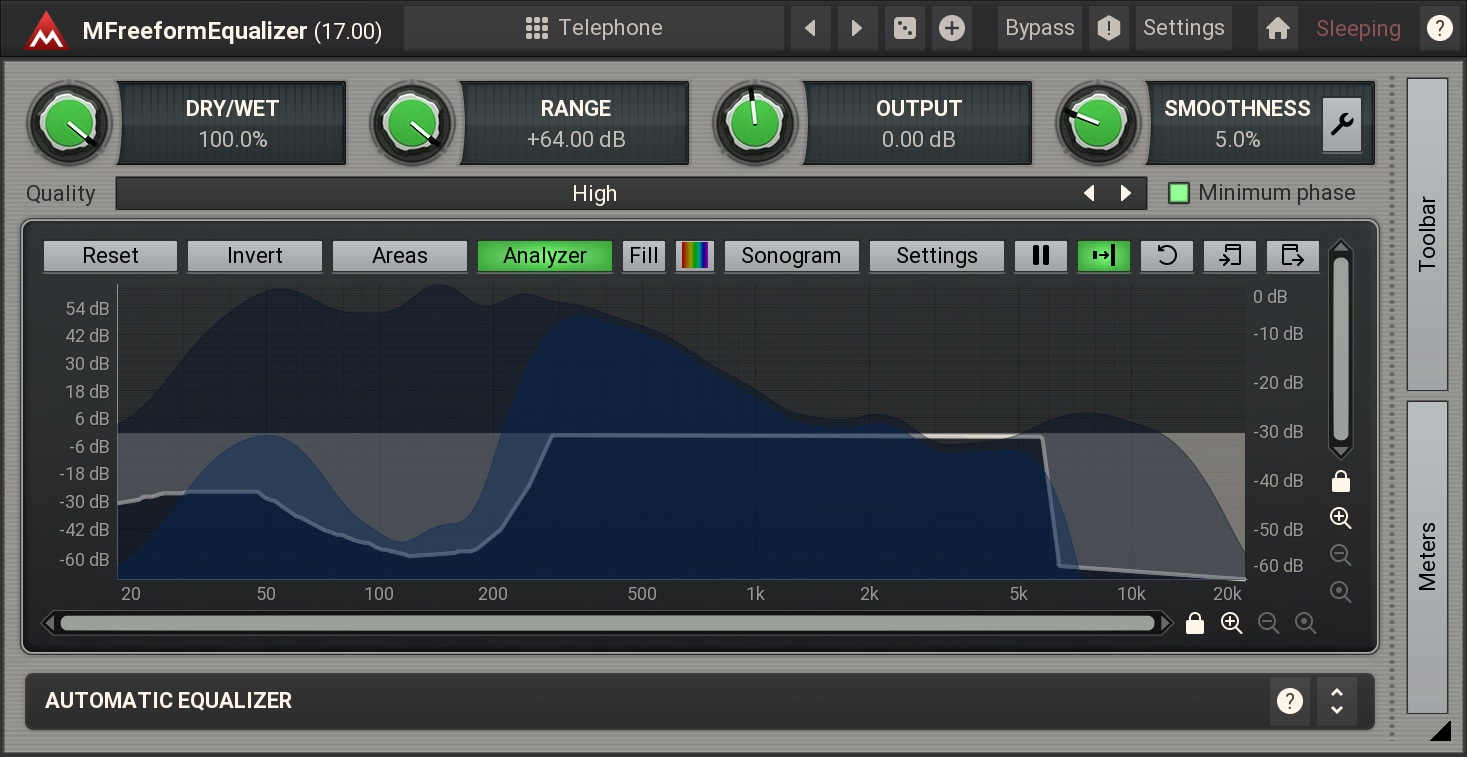Click the home icon in title bar
This screenshot has width=1467, height=757.
(x=1277, y=28)
